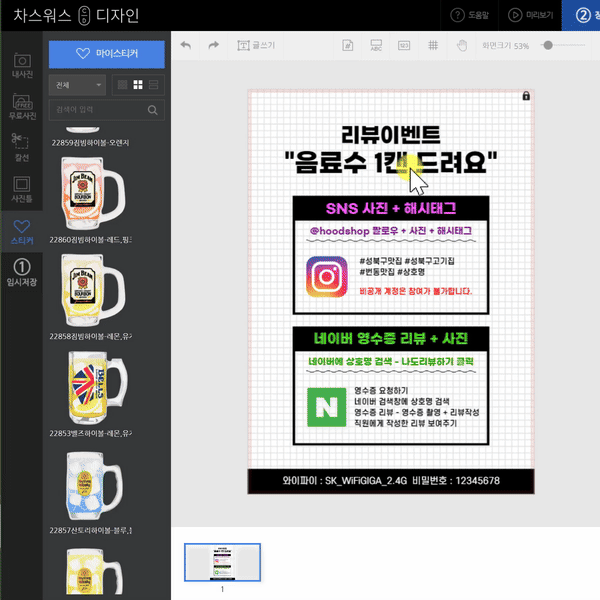
Task: Select the 와이파이 SK_WiFiGIGA_2.4G footer text
Action: 391,481
